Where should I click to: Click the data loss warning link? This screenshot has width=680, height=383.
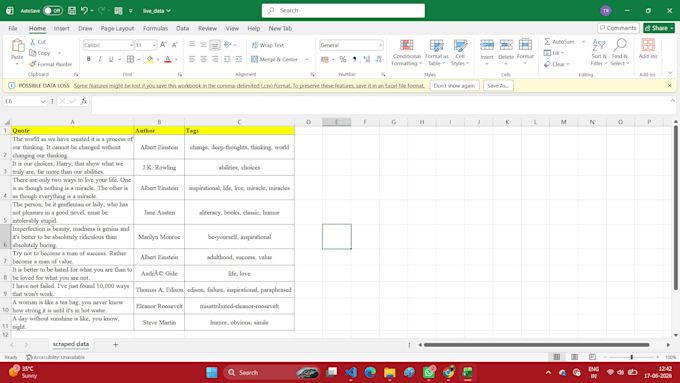(x=249, y=85)
